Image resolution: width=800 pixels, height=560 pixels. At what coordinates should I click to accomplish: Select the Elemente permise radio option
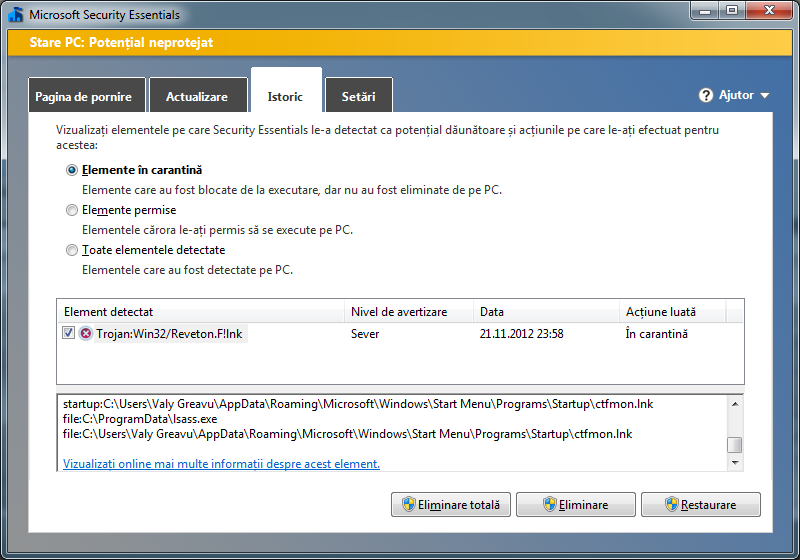[71, 210]
